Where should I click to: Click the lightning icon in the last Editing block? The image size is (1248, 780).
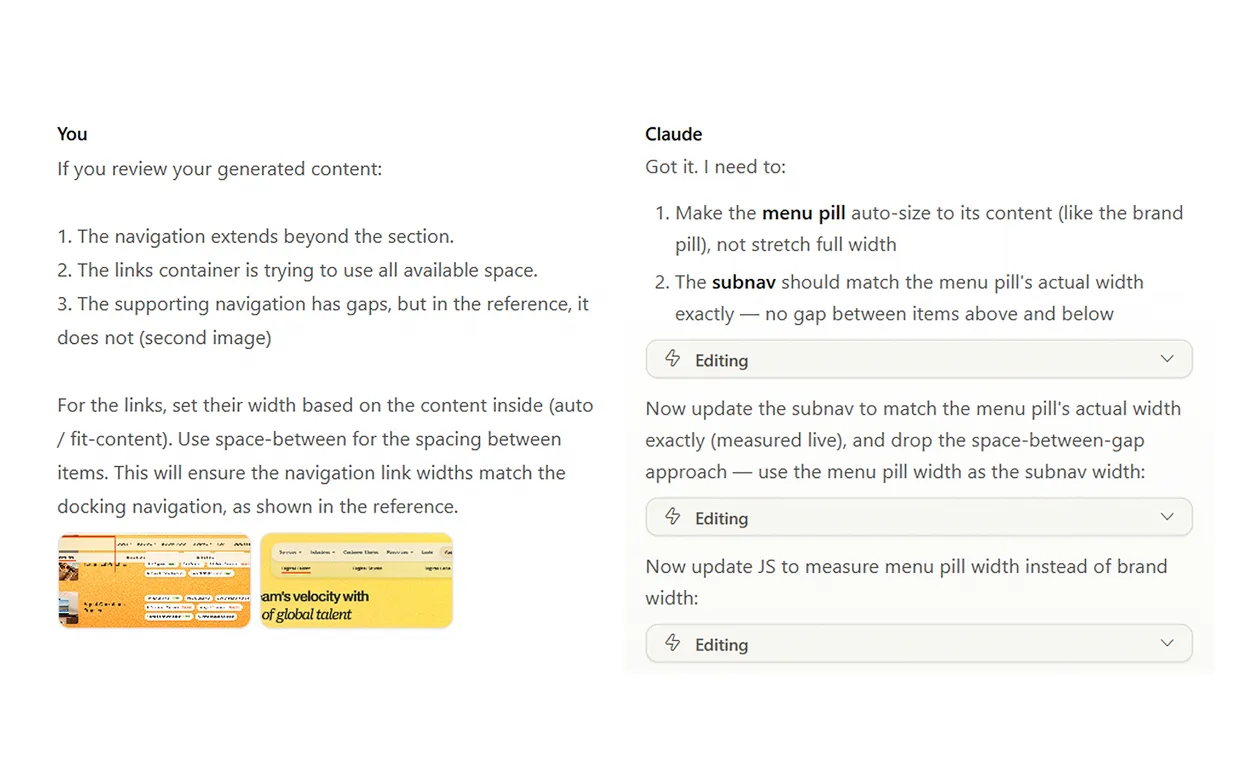[x=673, y=643]
